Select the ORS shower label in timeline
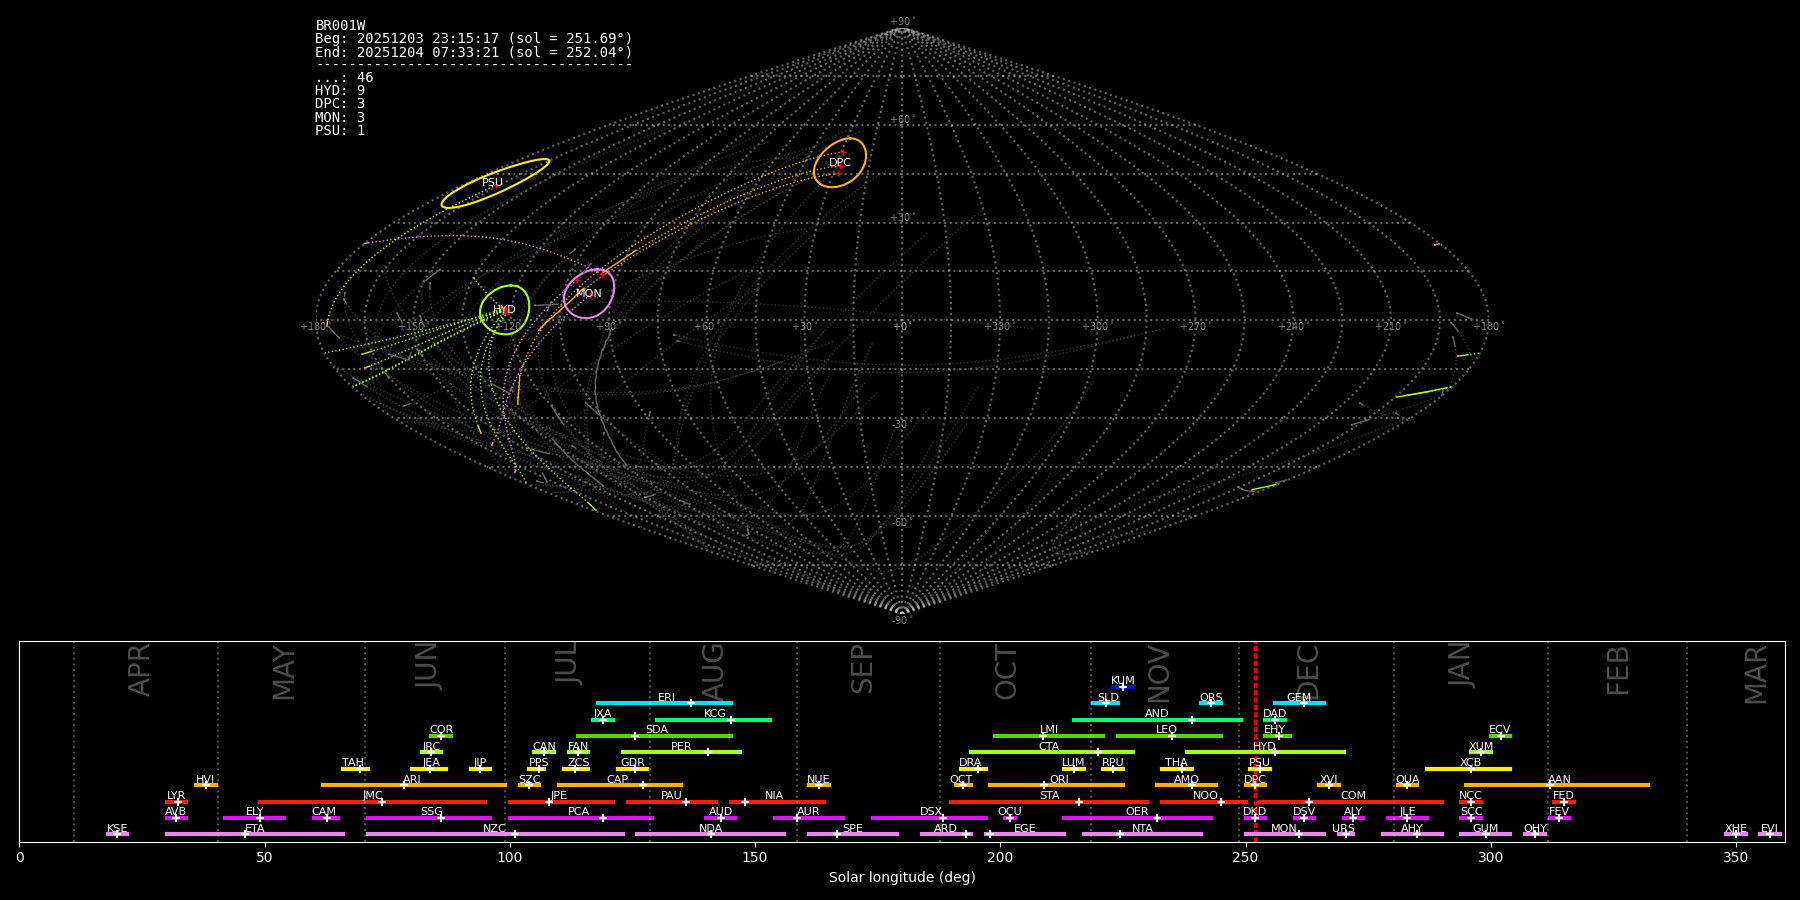This screenshot has width=1800, height=900. pos(1211,698)
